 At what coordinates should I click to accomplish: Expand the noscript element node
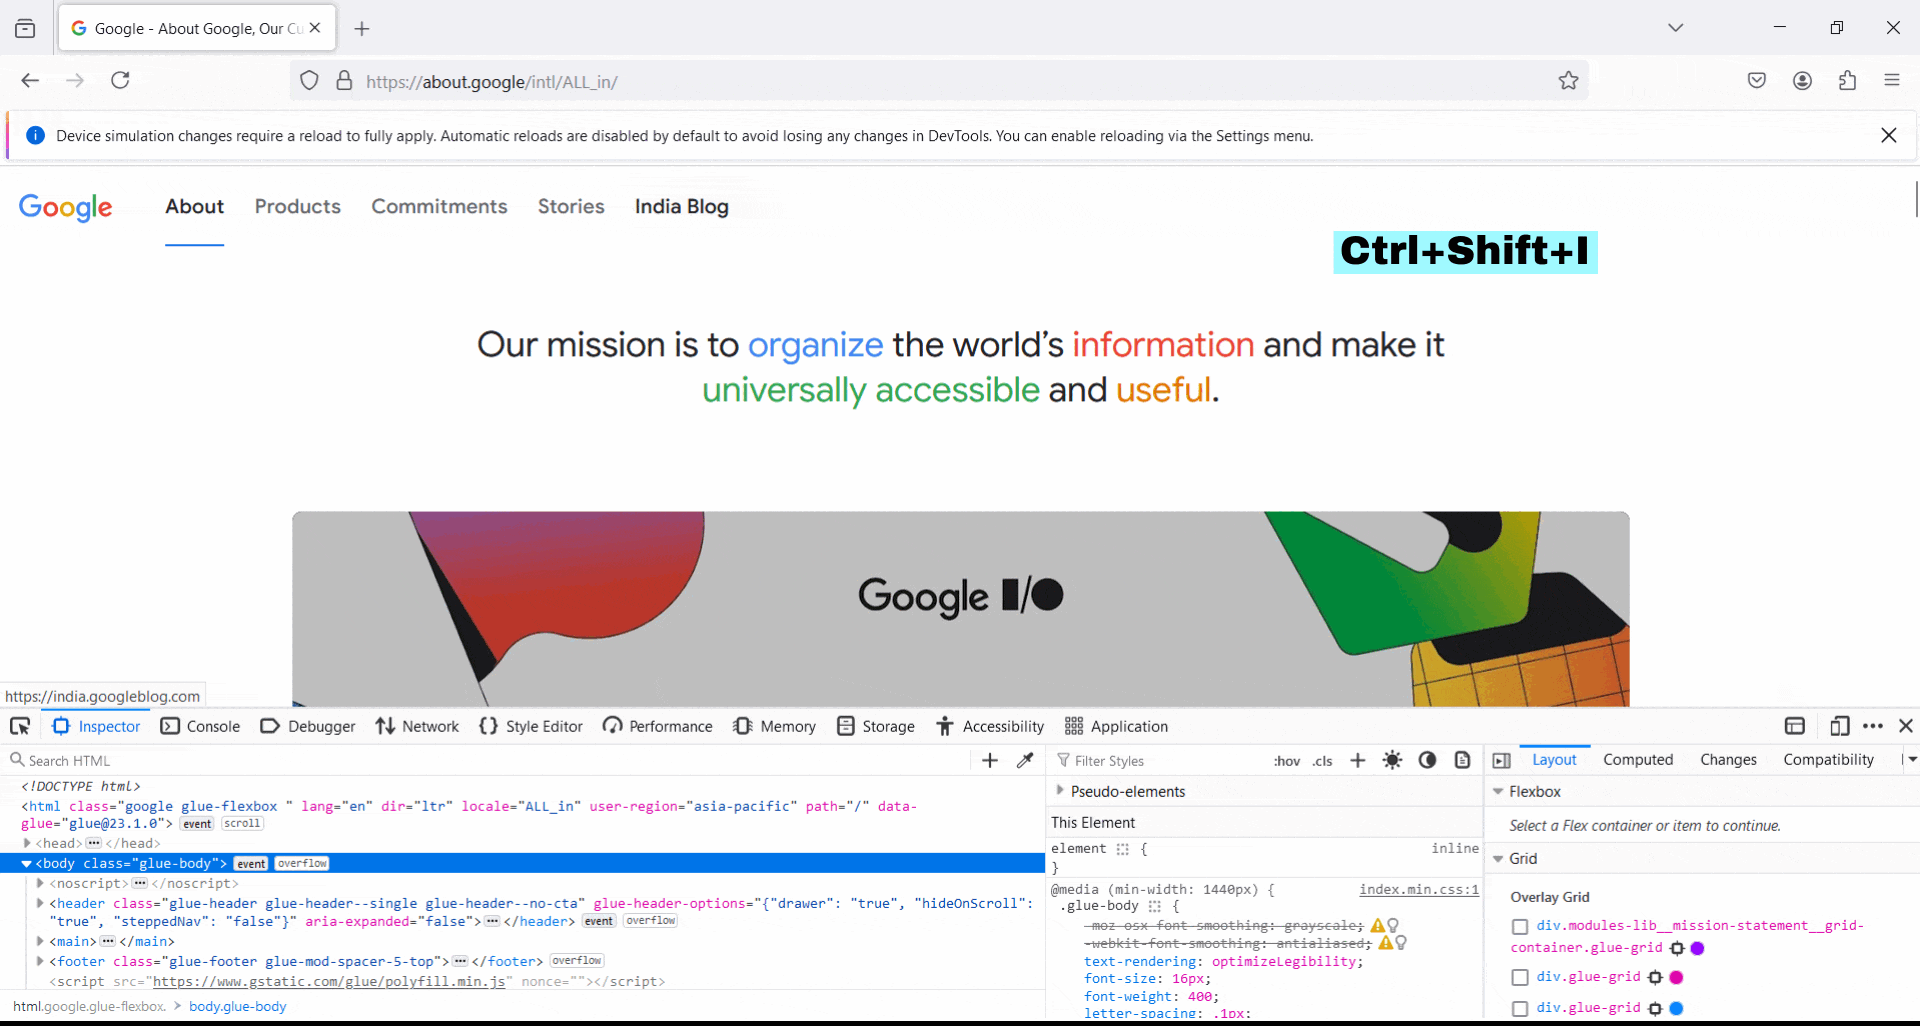click(40, 883)
